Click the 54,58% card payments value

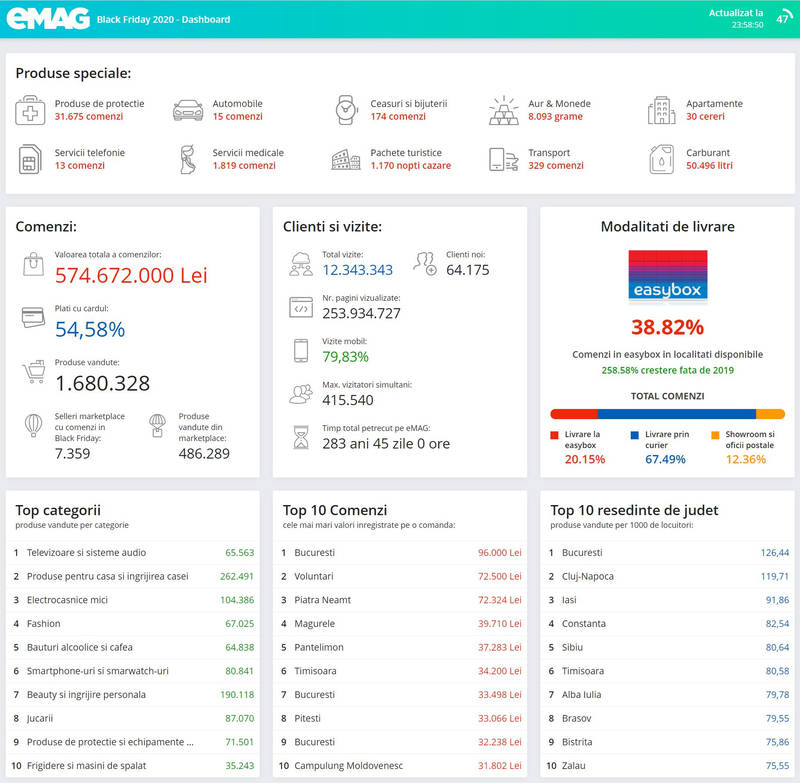point(90,330)
